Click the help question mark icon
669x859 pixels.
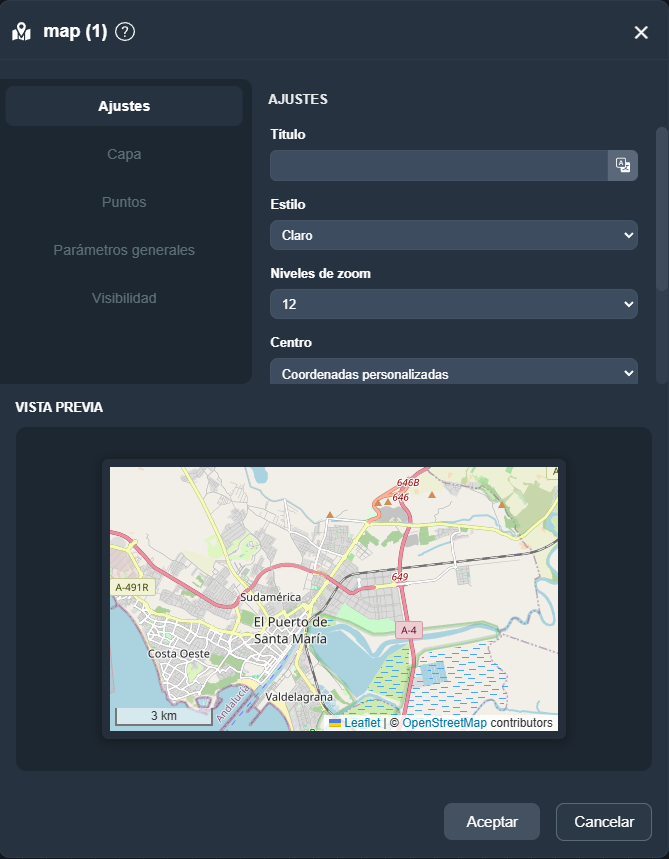125,32
